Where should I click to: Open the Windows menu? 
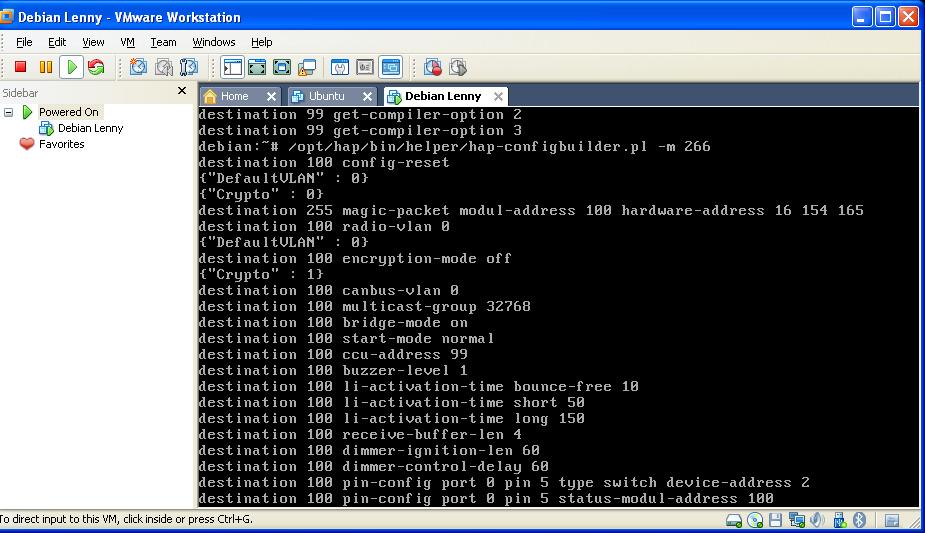point(214,42)
